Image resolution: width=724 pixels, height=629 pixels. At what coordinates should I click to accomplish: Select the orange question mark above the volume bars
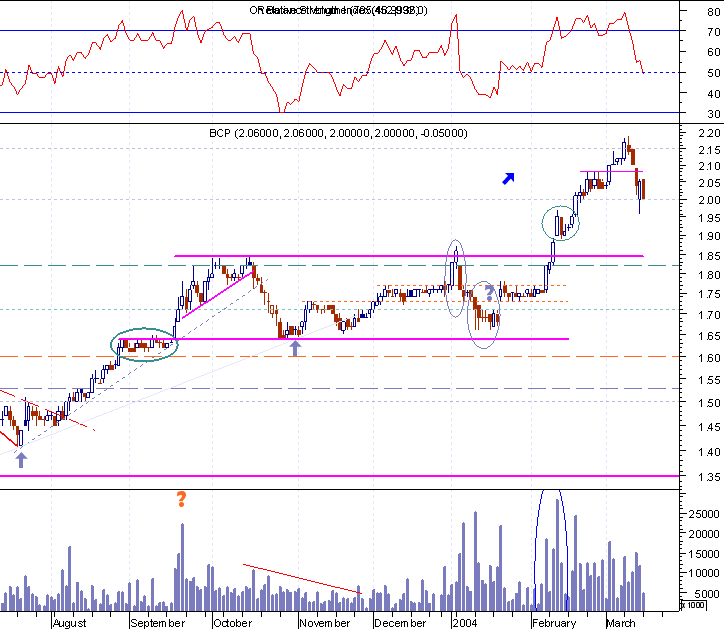tap(181, 499)
